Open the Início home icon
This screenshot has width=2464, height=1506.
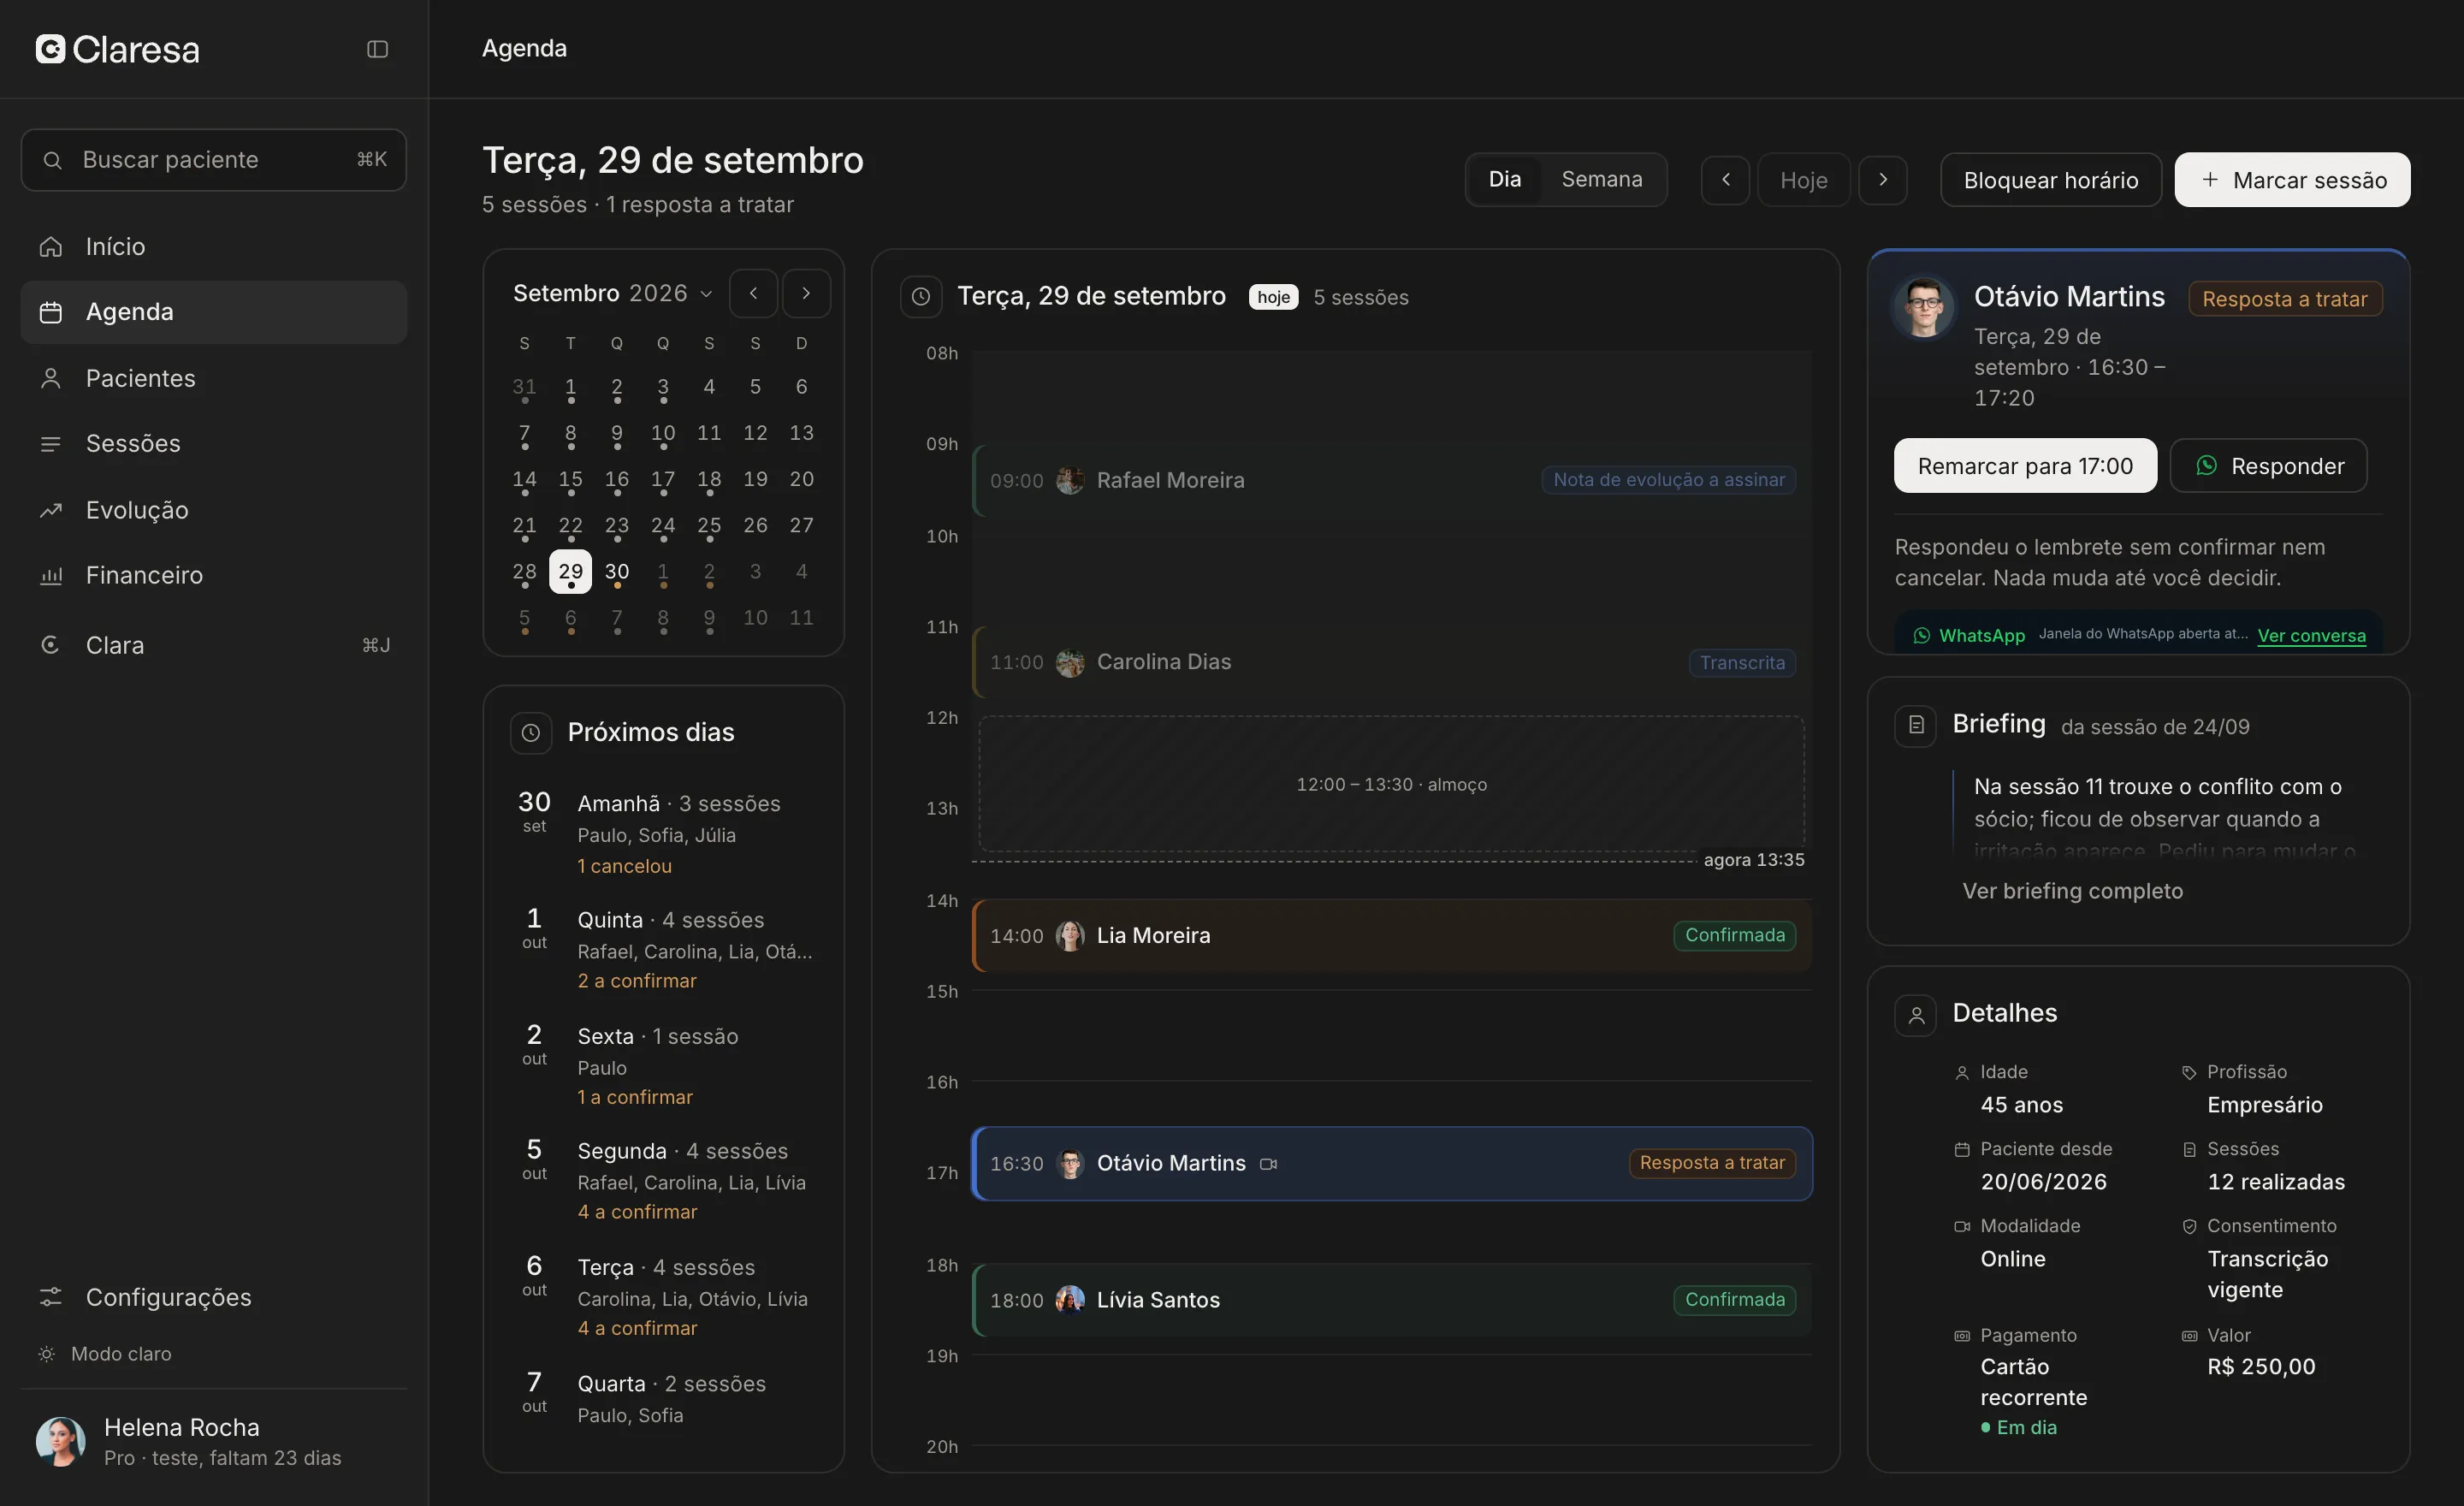pyautogui.click(x=51, y=246)
